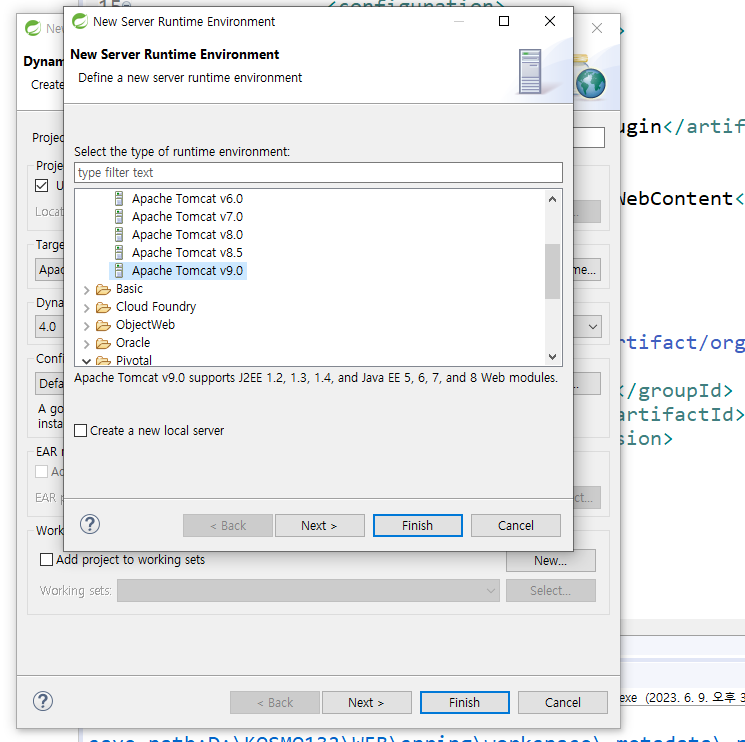Click the Apache Tomcat v8.0 server icon
Viewport: 745px width, 742px height.
119,234
